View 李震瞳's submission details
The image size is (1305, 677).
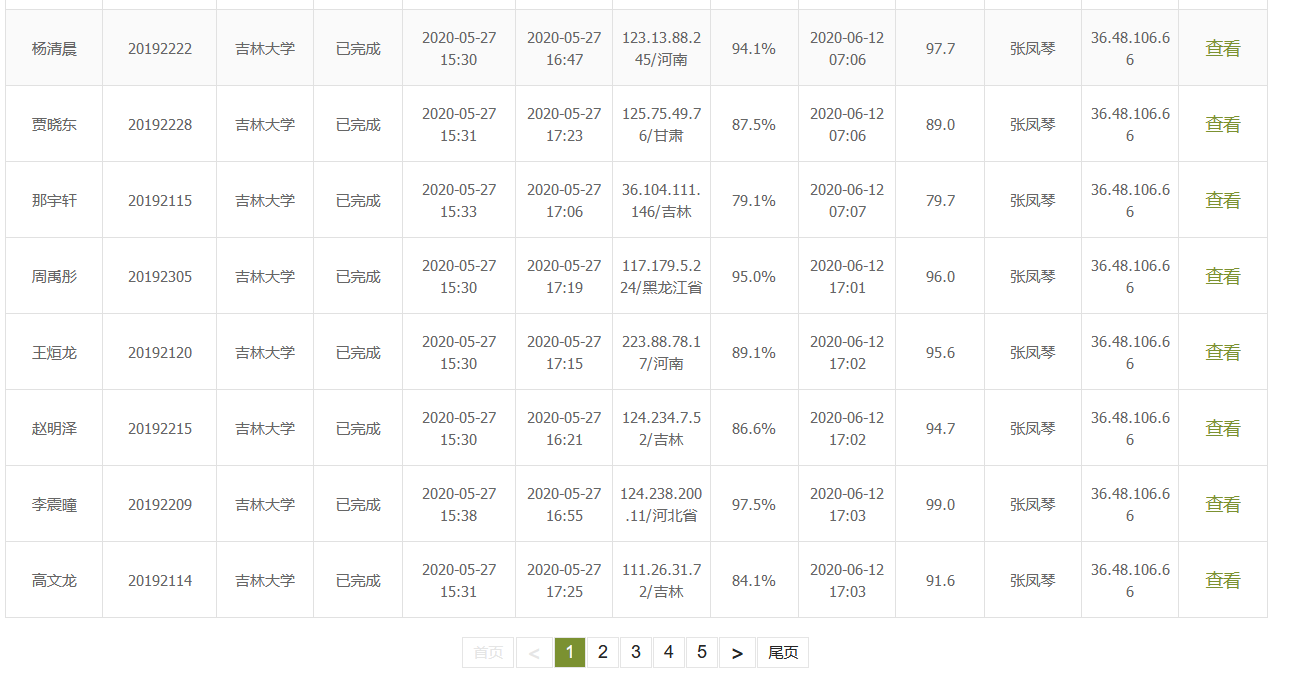[1222, 504]
